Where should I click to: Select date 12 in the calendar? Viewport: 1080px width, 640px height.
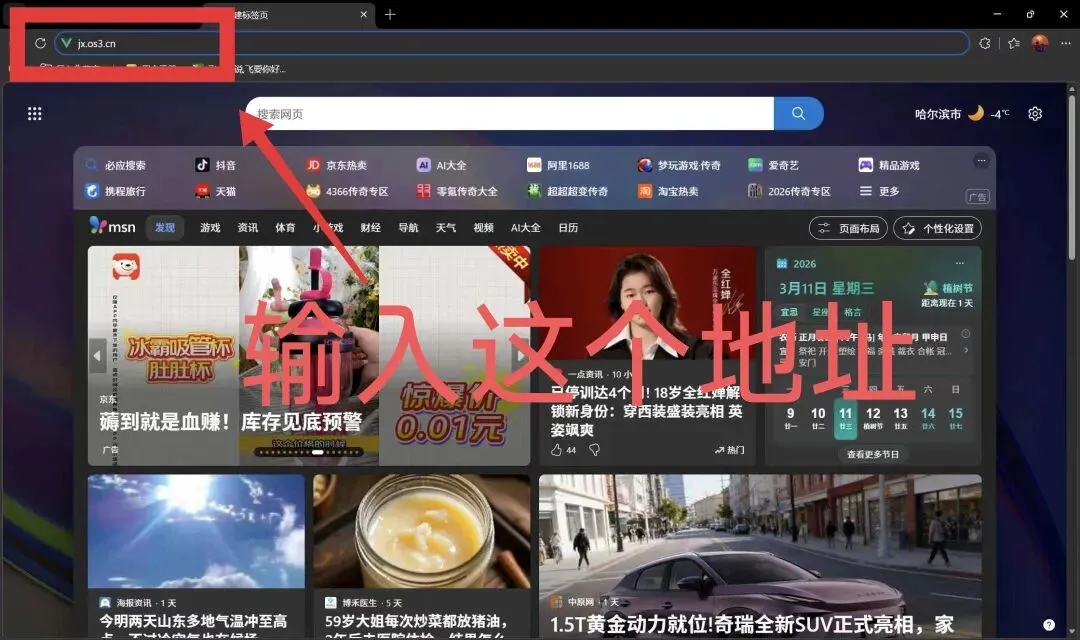tap(873, 417)
